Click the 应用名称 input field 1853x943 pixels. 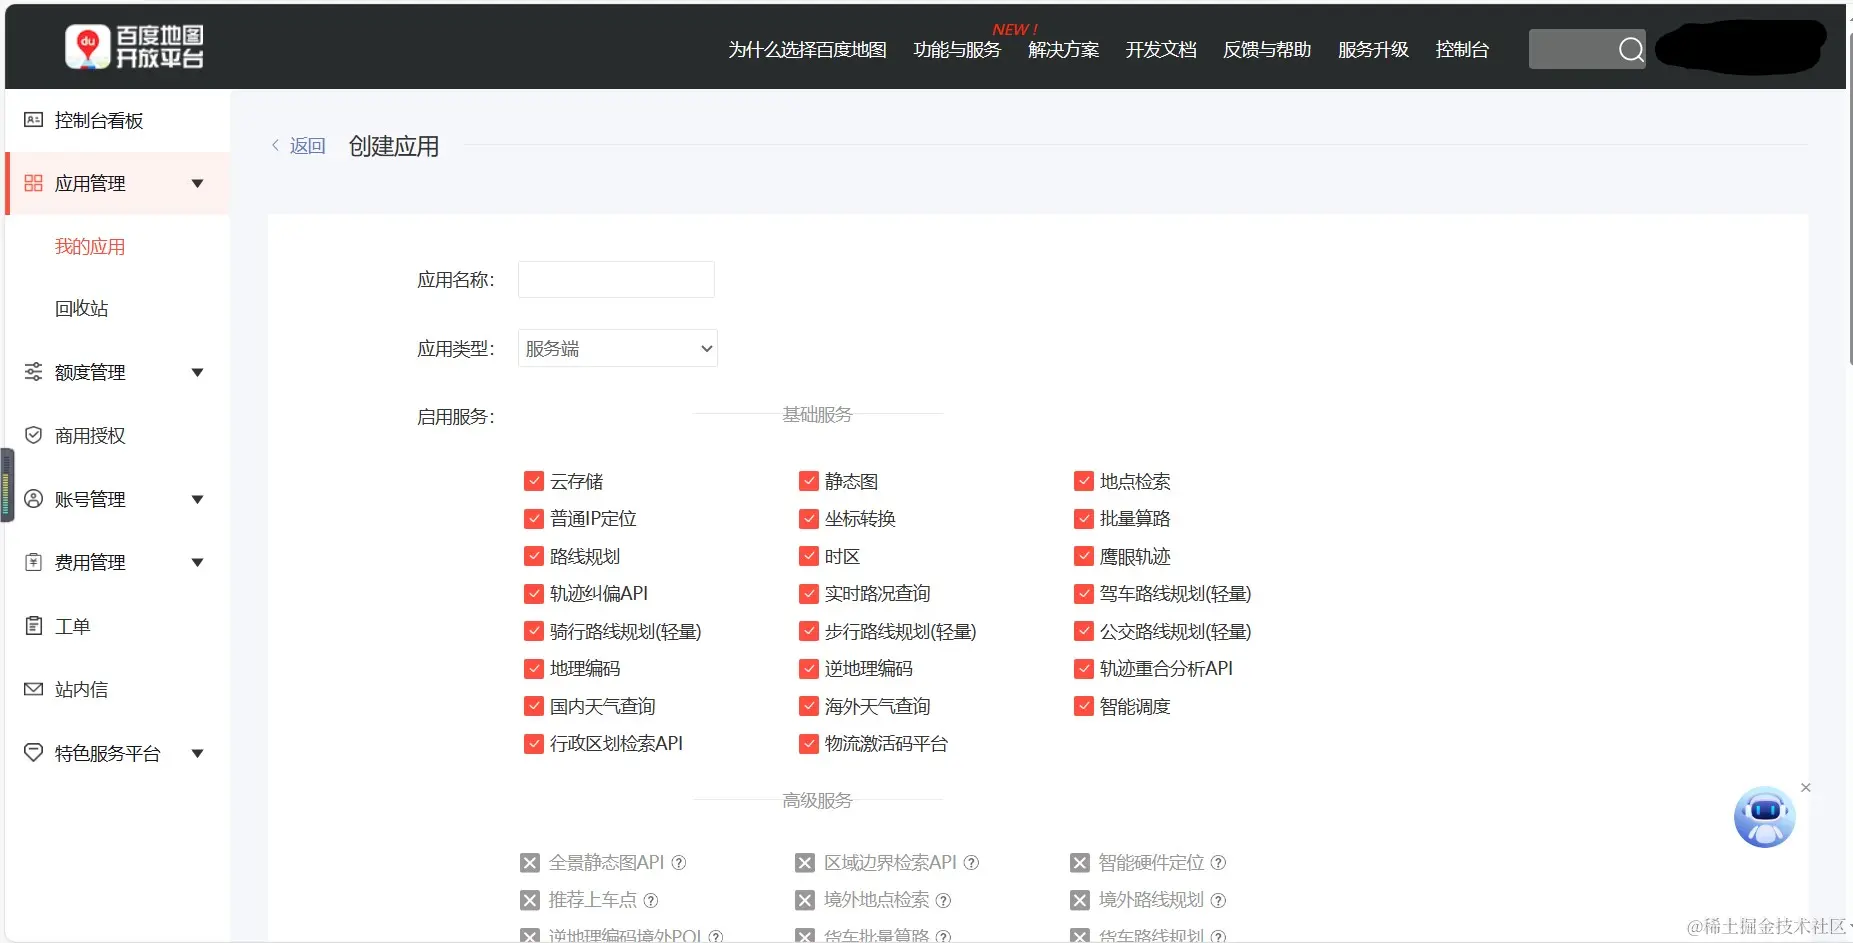point(615,279)
